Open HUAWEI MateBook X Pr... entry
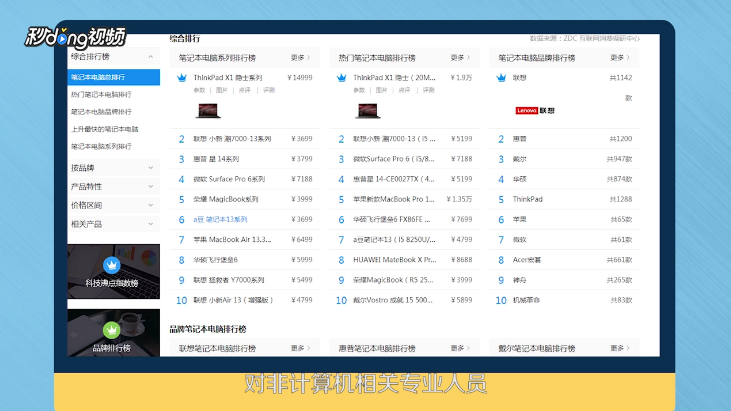The width and height of the screenshot is (731, 411). pos(395,260)
